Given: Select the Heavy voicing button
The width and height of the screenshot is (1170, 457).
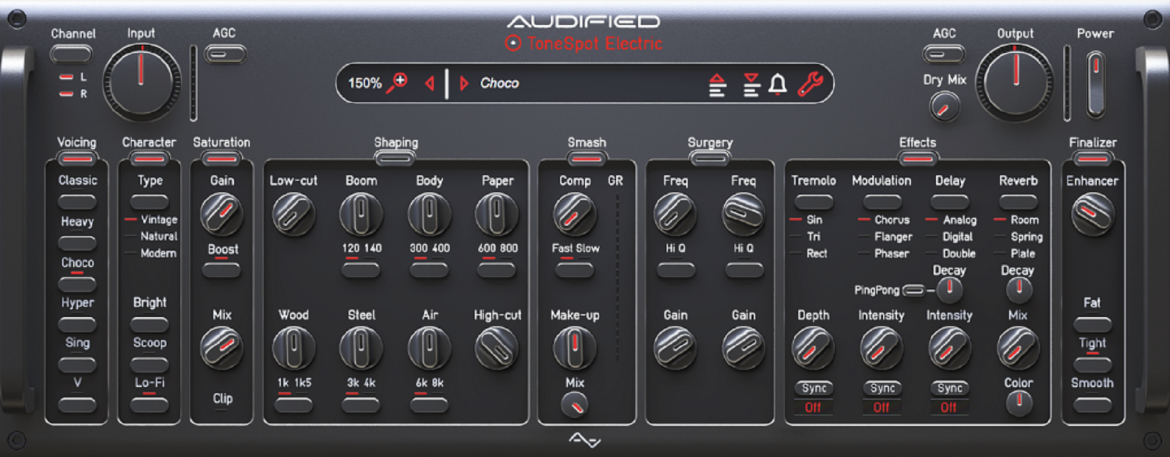Looking at the screenshot, I should click(78, 243).
